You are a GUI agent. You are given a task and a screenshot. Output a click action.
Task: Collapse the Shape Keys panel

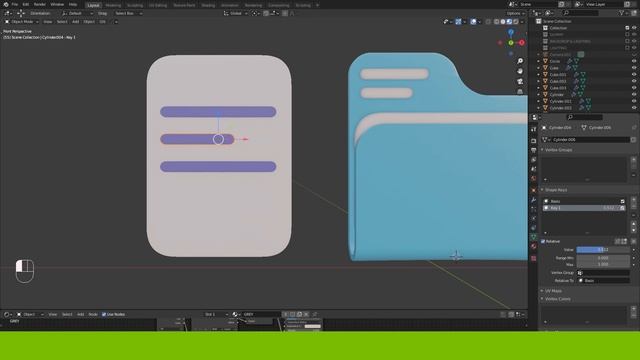click(554, 190)
